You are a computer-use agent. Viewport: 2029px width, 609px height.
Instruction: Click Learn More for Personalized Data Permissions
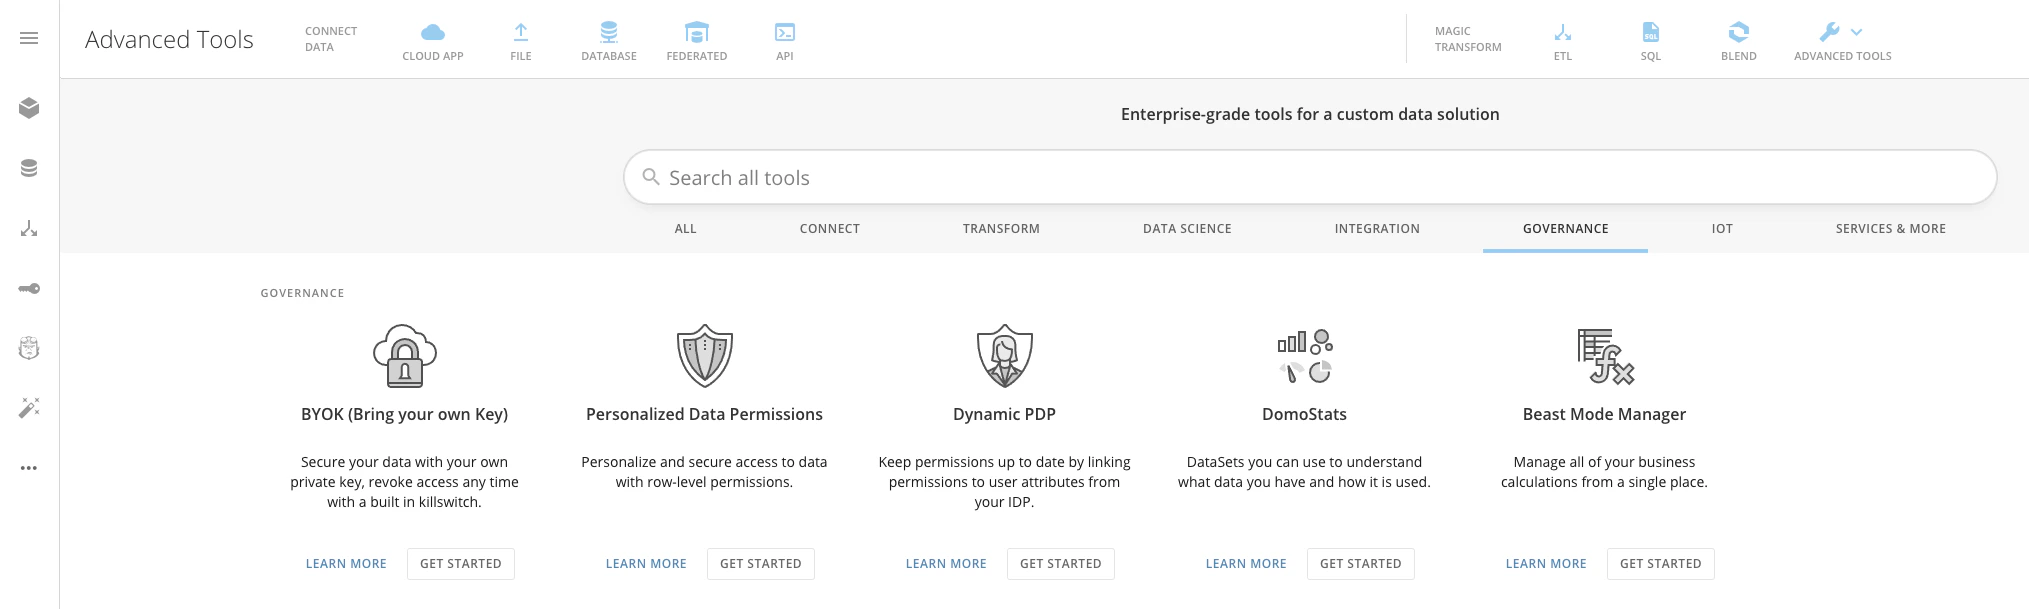pos(646,564)
